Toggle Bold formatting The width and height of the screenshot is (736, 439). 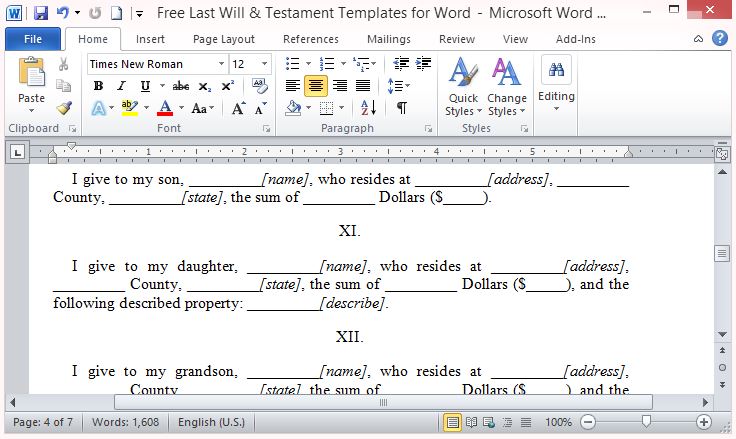click(x=98, y=86)
